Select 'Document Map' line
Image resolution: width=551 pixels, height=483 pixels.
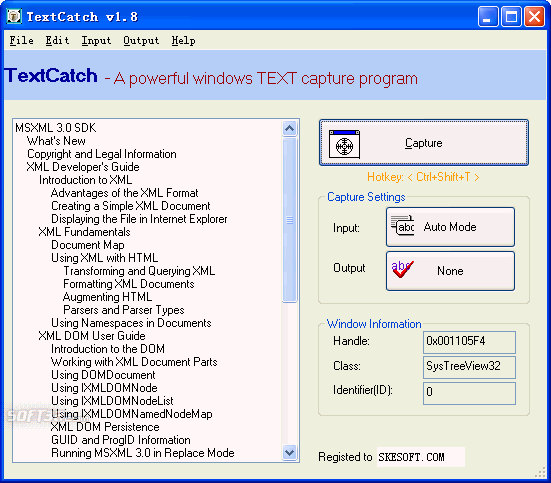(88, 245)
